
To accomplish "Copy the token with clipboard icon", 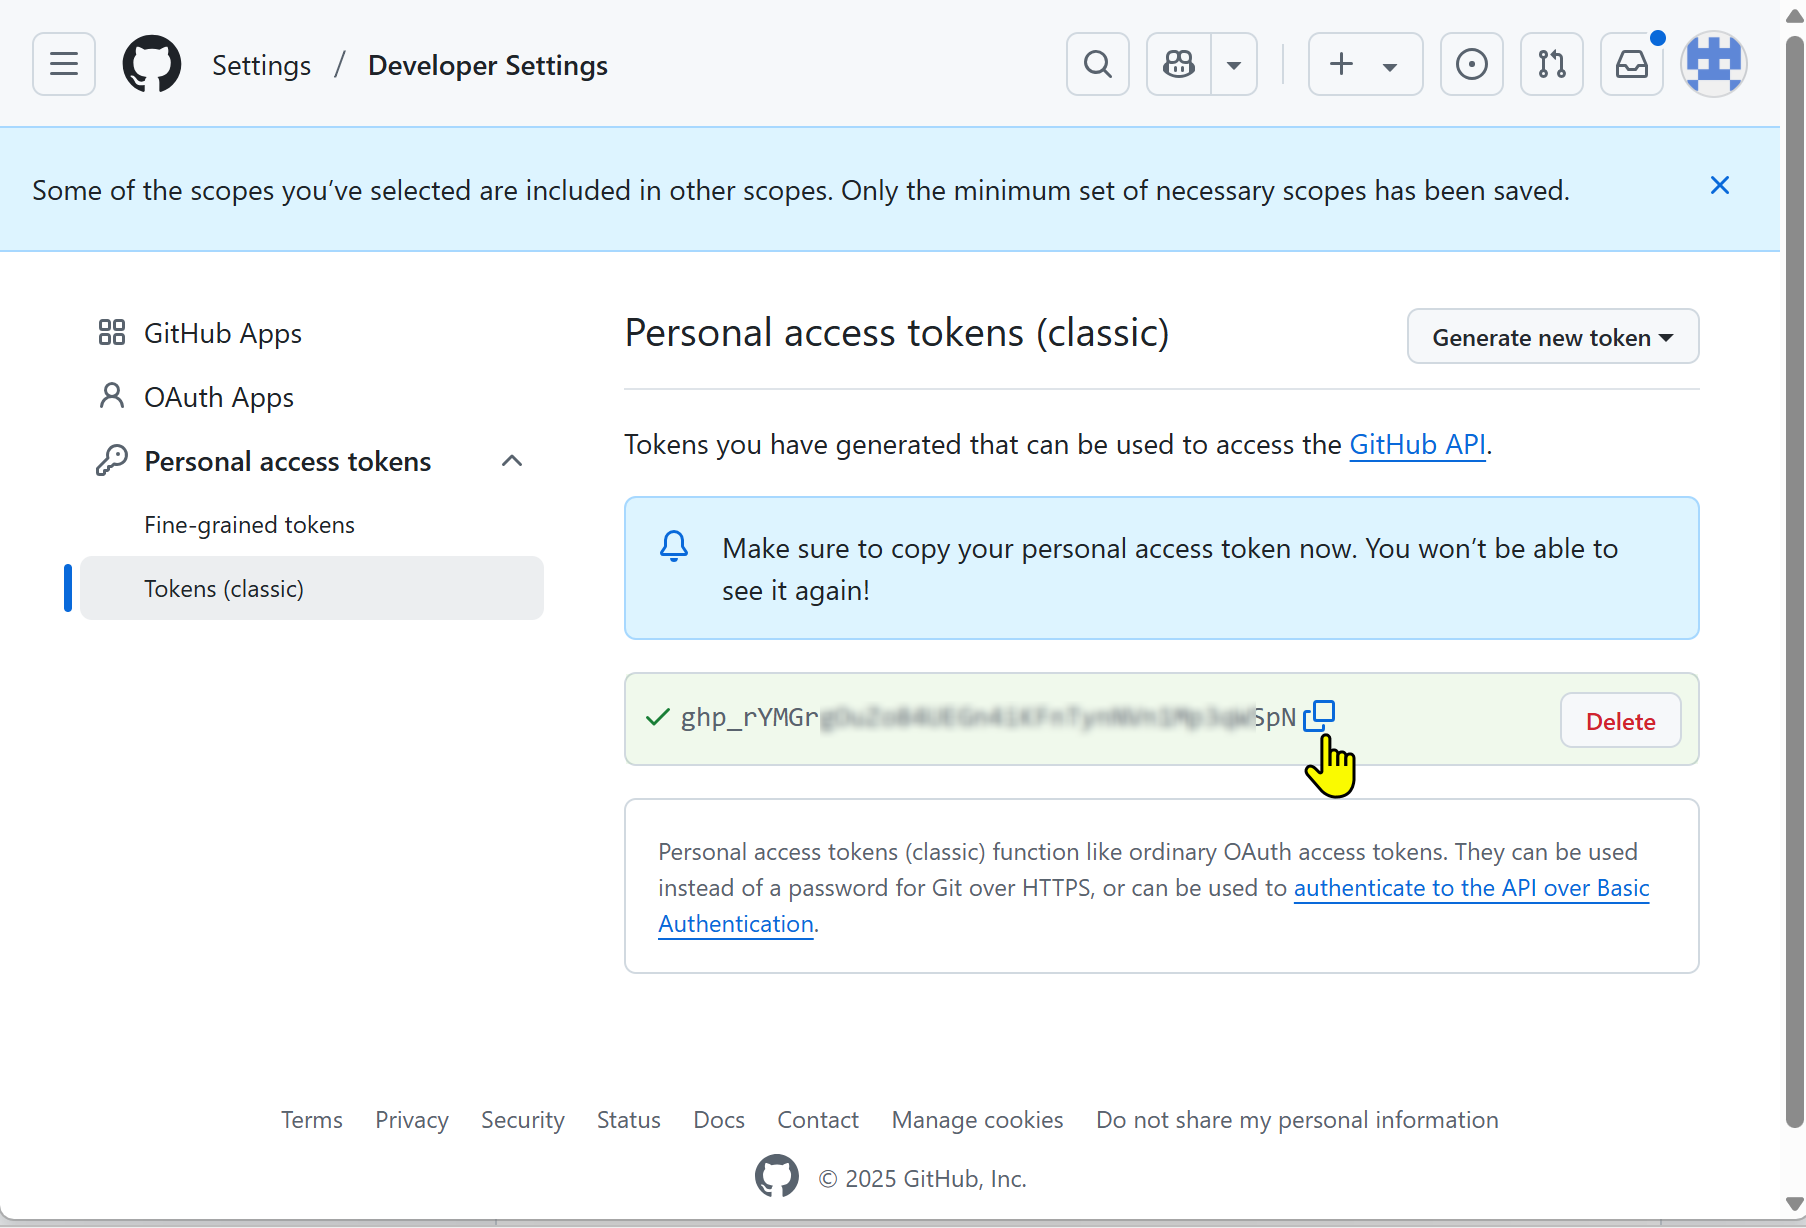I will click(x=1319, y=716).
